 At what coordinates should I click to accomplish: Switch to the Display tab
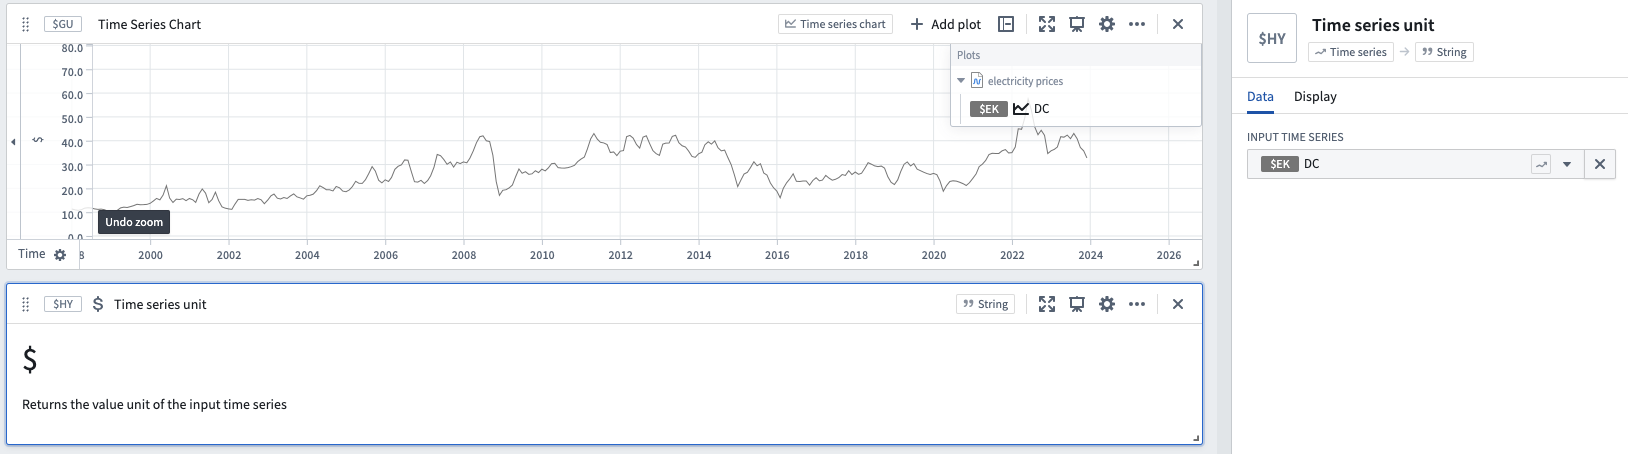pos(1315,97)
